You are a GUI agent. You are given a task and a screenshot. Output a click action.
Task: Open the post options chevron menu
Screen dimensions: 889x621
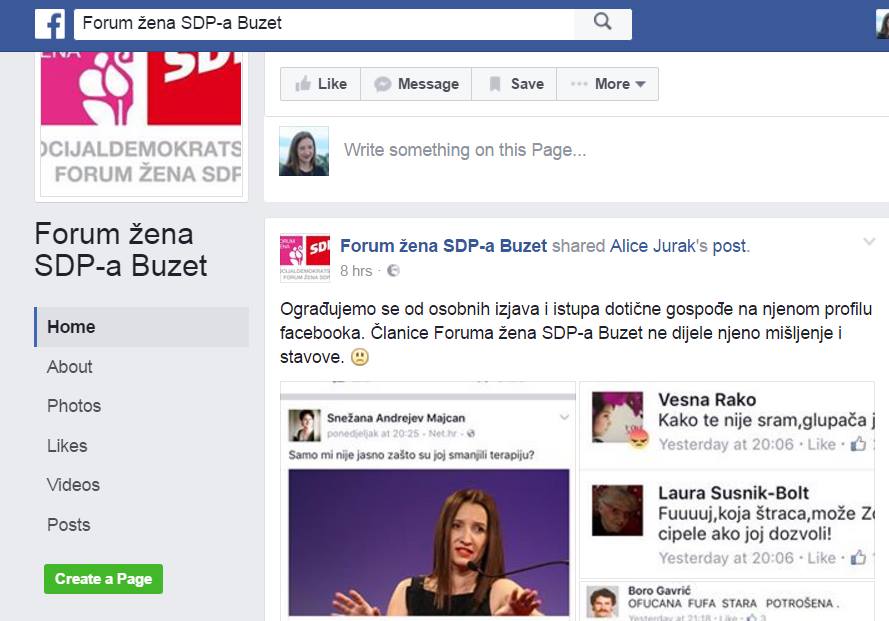click(868, 242)
